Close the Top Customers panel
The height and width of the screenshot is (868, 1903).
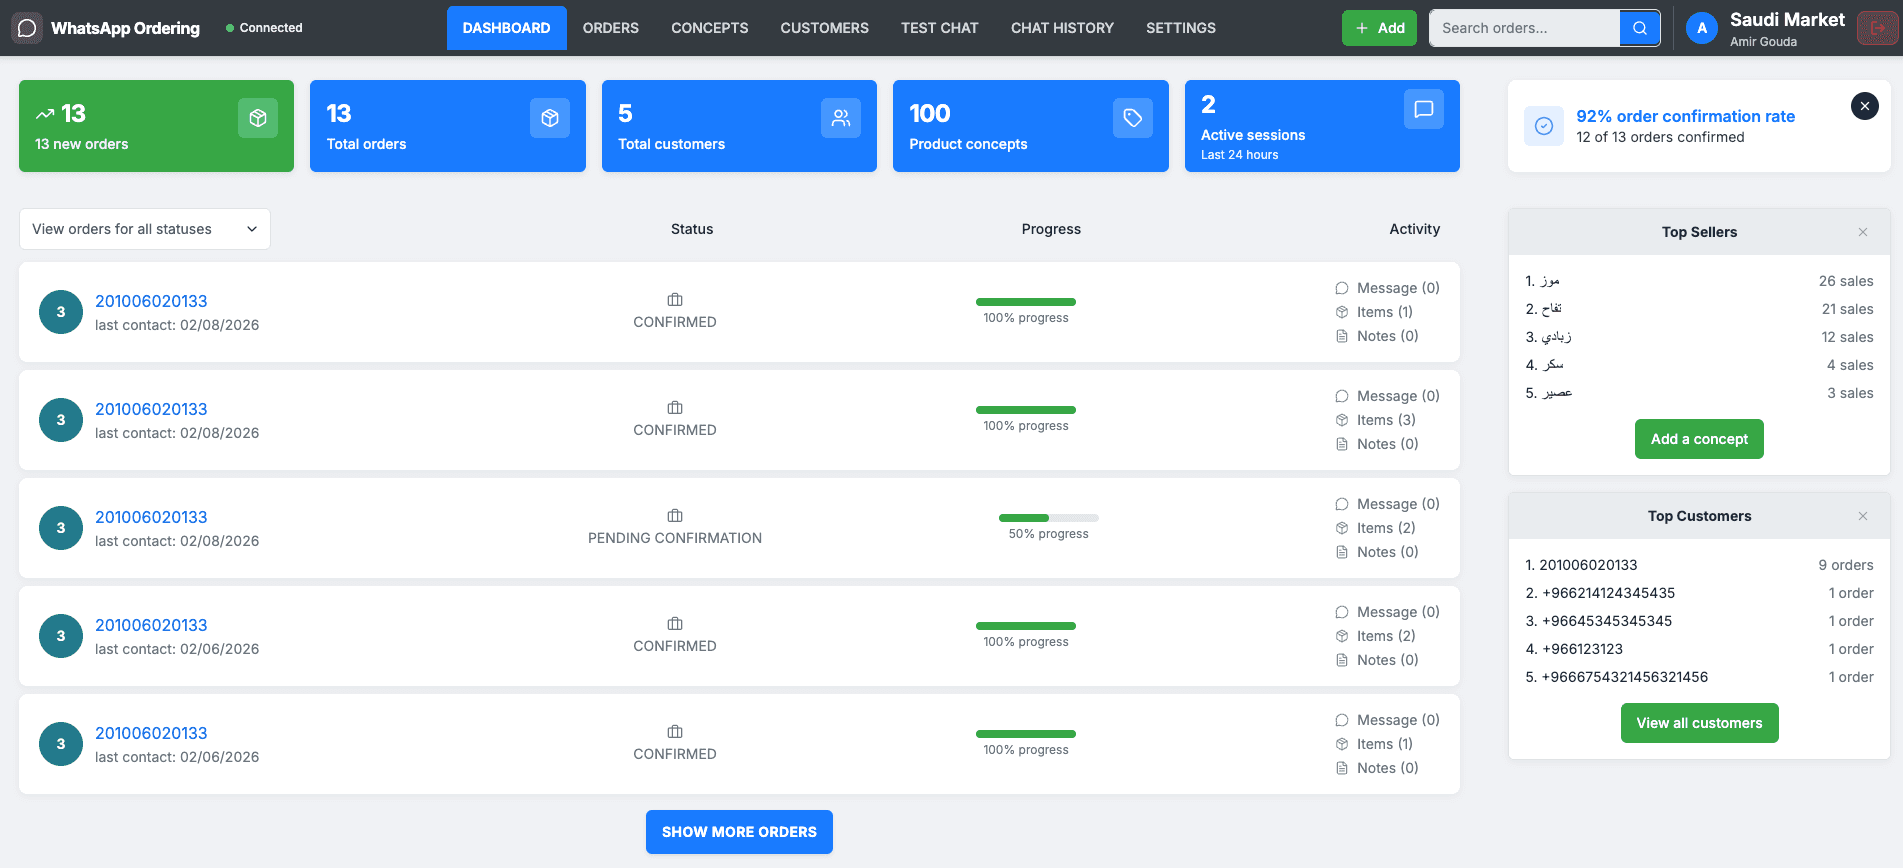click(1863, 516)
